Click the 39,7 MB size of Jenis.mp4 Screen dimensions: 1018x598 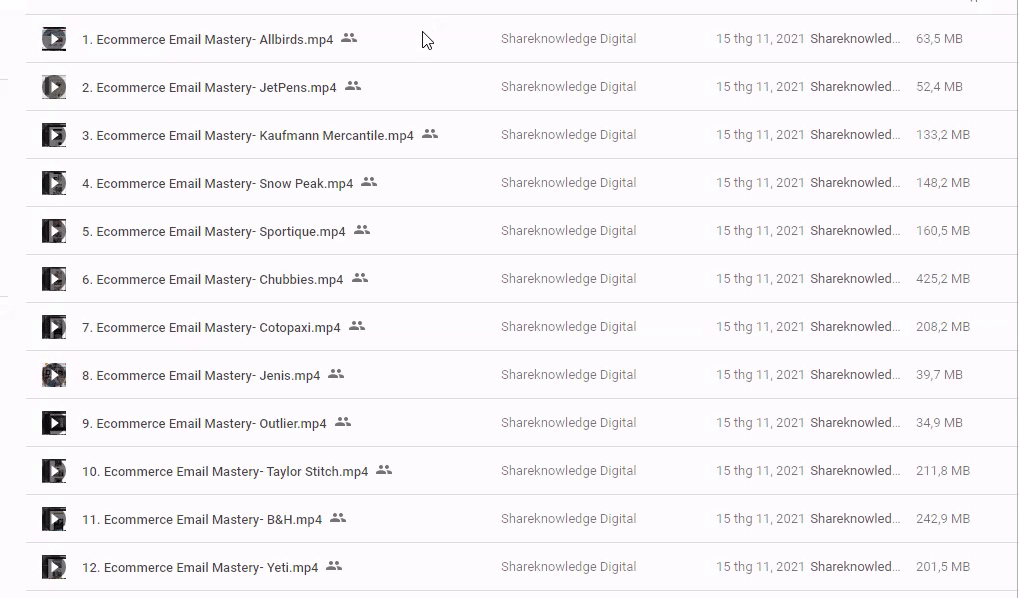pyautogui.click(x=939, y=375)
